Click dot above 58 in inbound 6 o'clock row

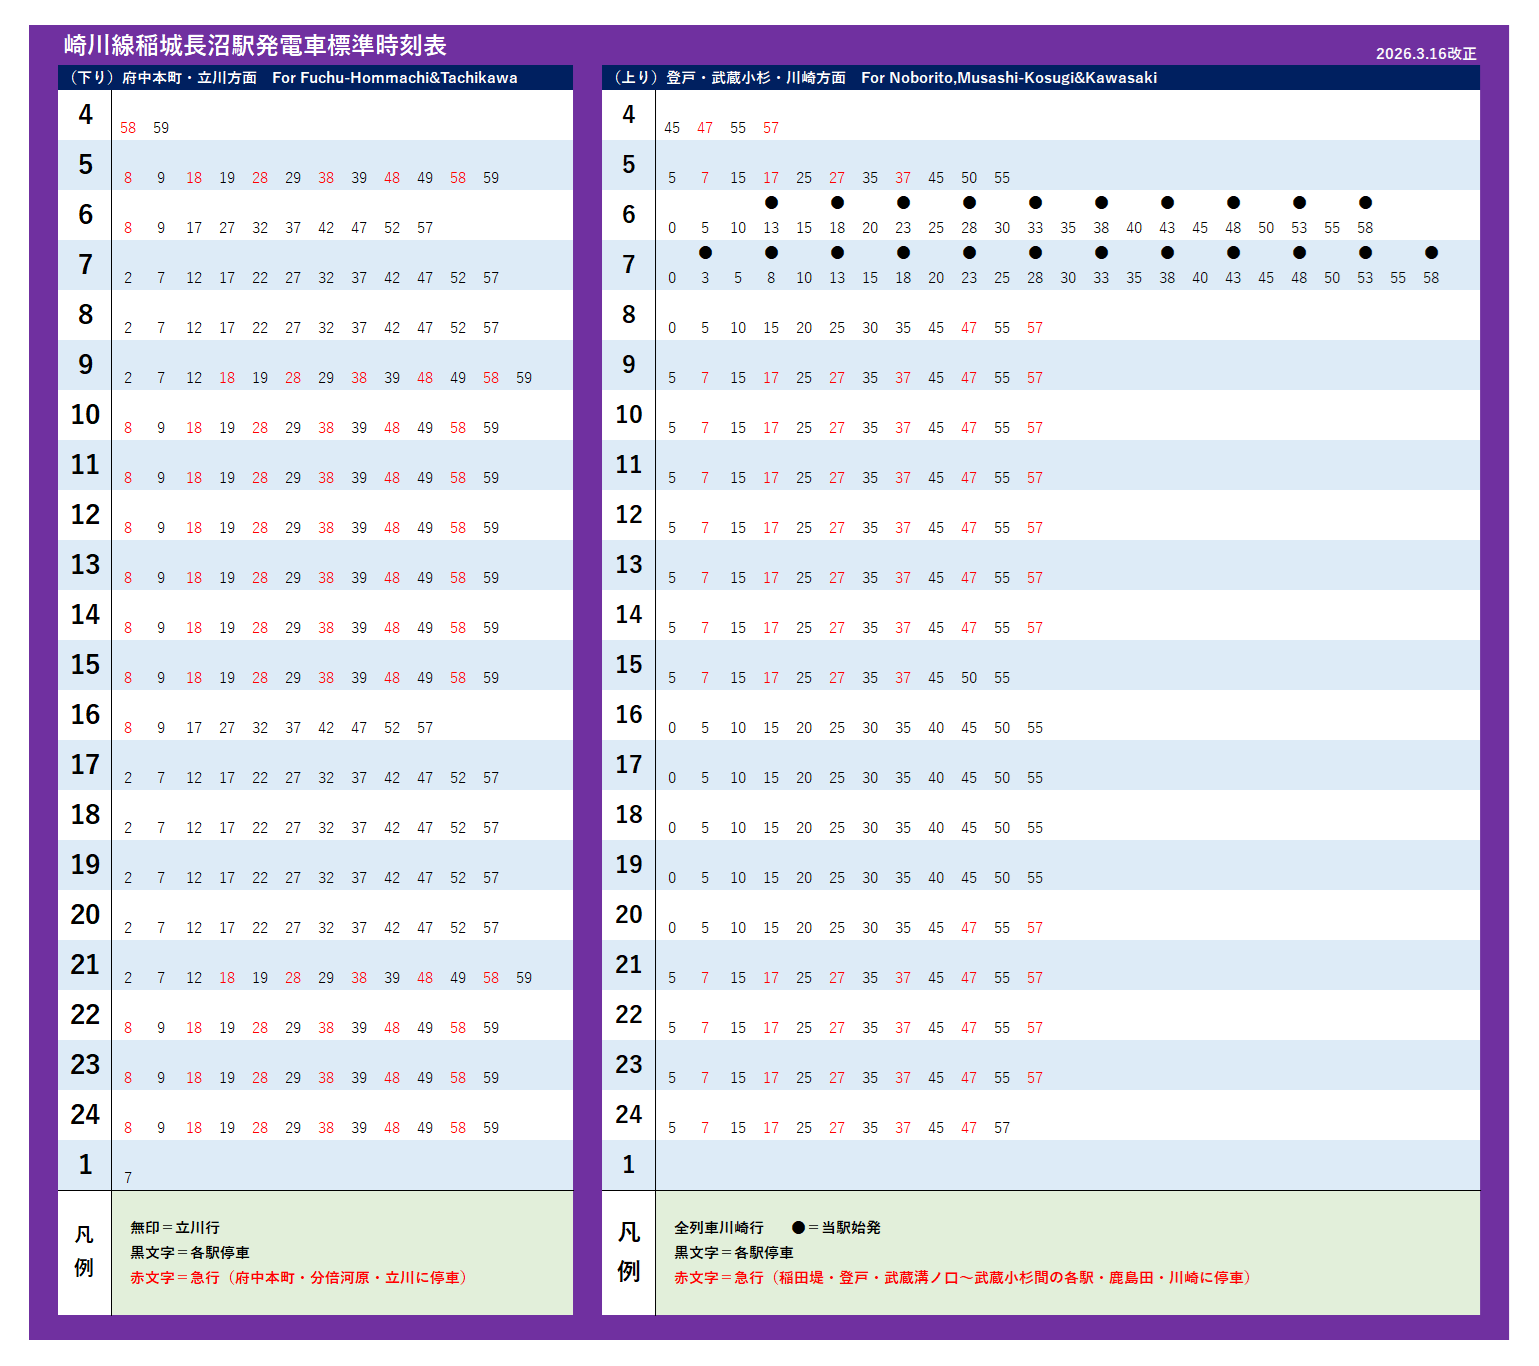click(x=1365, y=203)
